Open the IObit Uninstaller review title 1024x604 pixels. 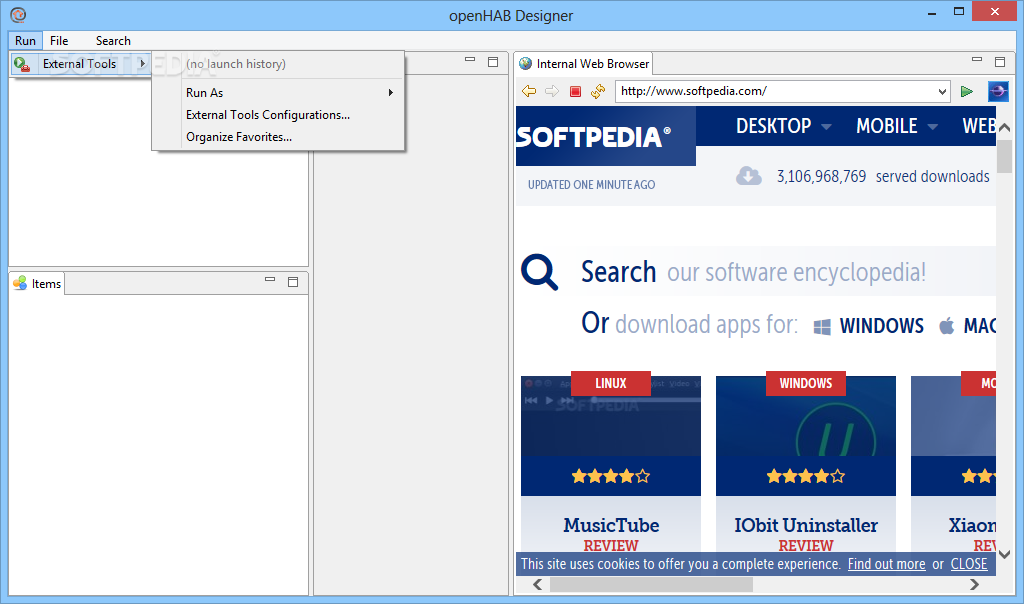pos(806,525)
